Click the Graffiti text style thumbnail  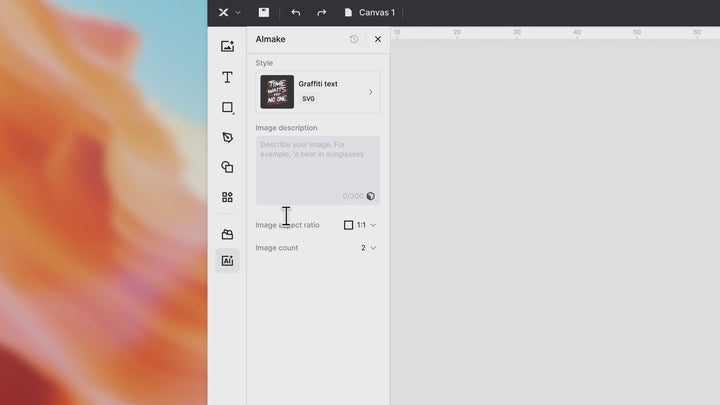point(277,92)
